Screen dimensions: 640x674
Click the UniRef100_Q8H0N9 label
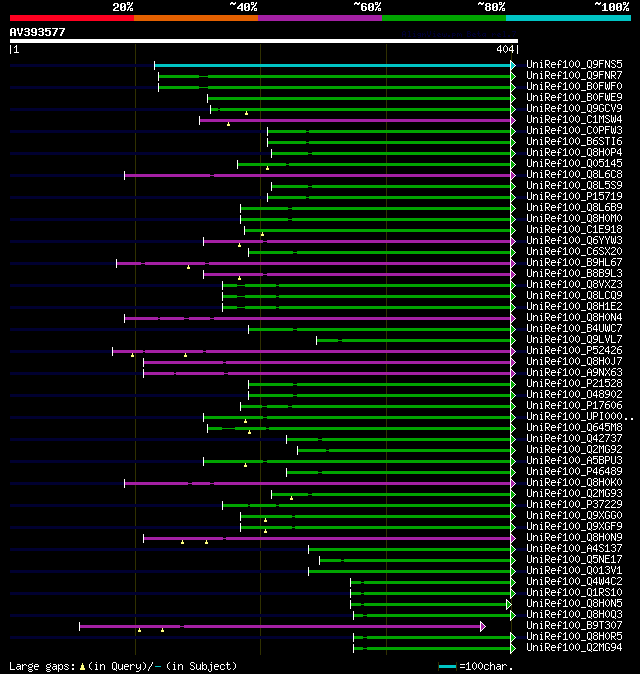[574, 538]
